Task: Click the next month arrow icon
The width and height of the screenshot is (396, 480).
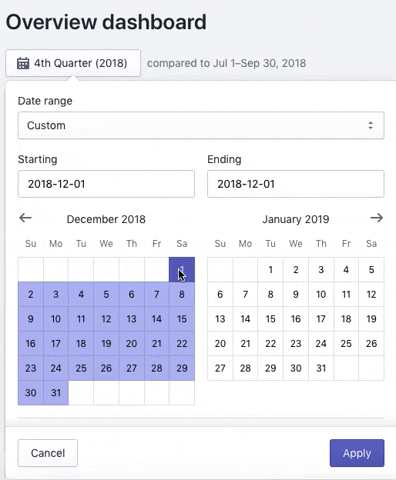Action: [x=377, y=218]
